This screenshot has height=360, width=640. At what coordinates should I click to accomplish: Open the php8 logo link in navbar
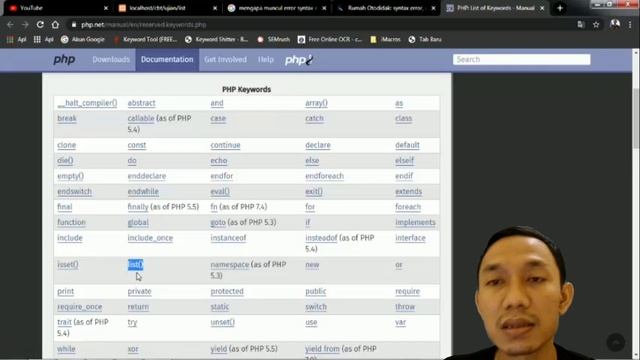point(299,60)
